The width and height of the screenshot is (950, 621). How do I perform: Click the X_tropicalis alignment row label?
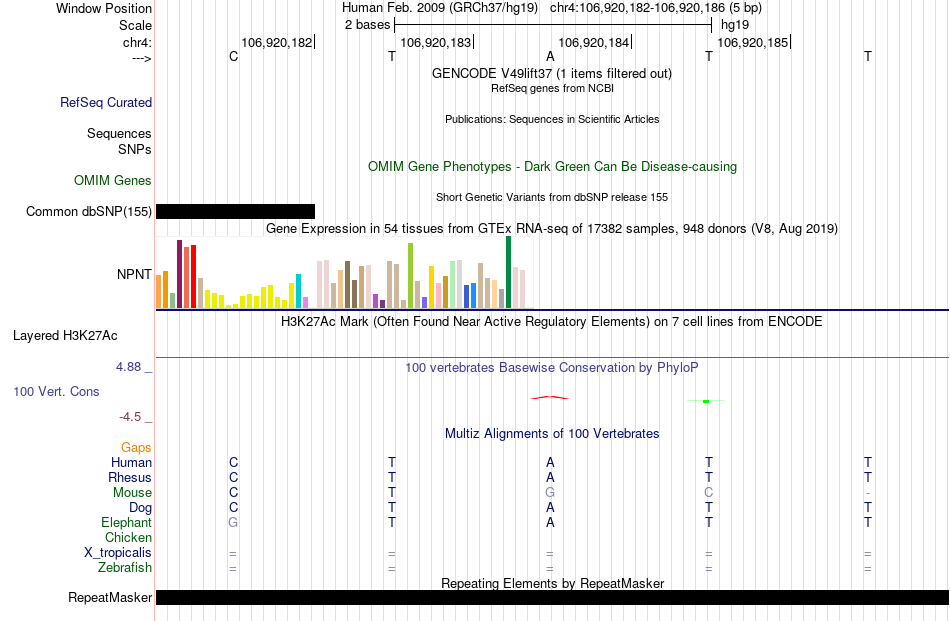point(118,553)
